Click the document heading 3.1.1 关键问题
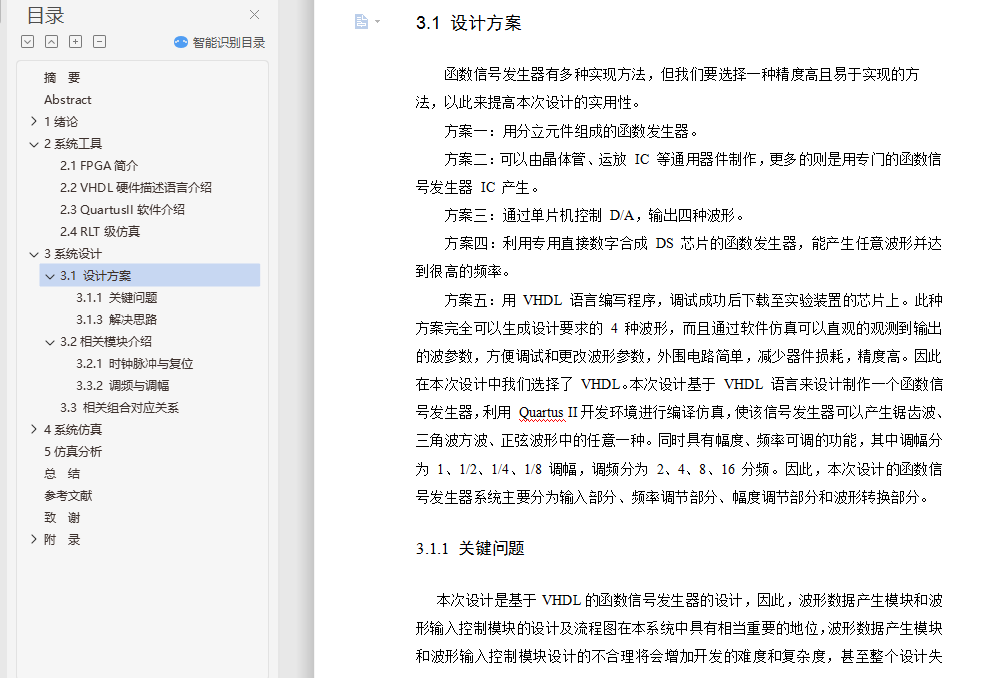1000x678 pixels. pos(470,549)
